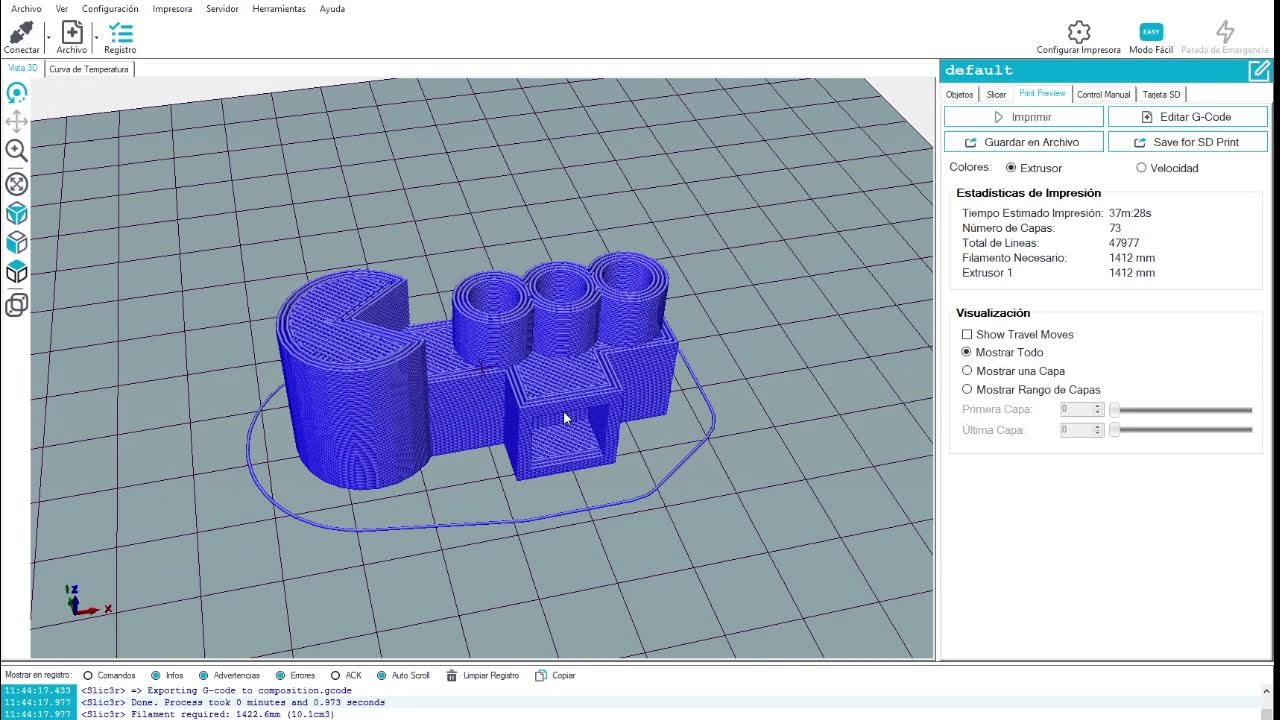
Task: Open the Impresora menu
Action: 172,9
